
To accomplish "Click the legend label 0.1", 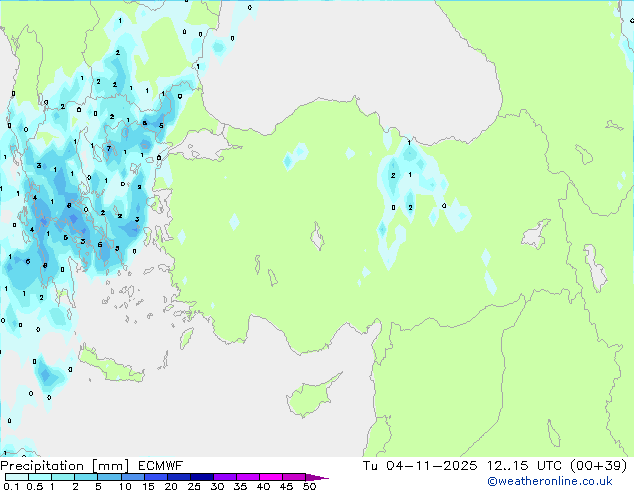I will coord(11,486).
